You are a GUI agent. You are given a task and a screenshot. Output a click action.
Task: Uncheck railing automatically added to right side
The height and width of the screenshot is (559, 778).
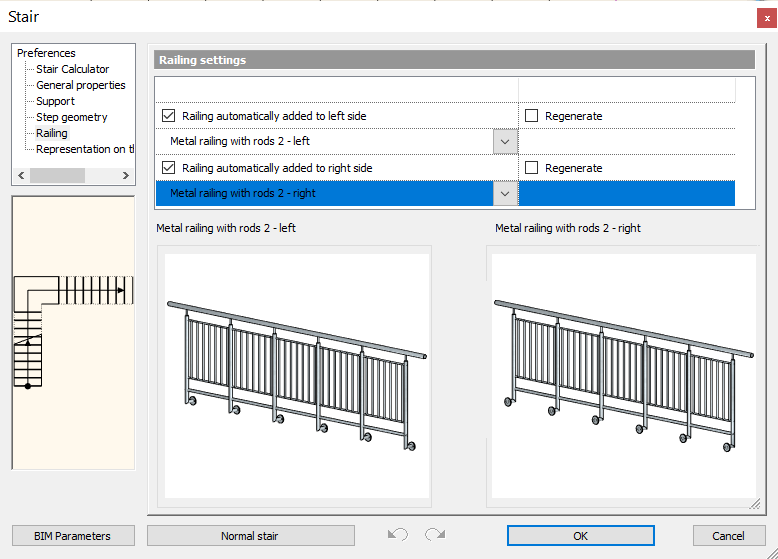[169, 168]
